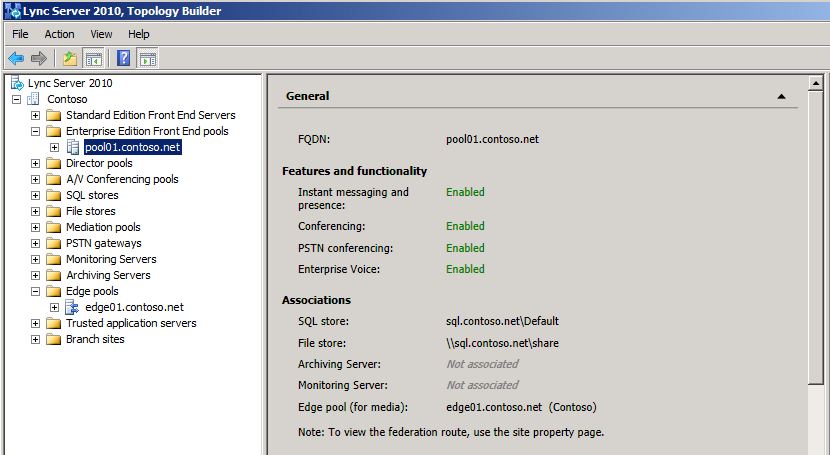The width and height of the screenshot is (830, 455).
Task: Click the Back arrow toolbar icon
Action: pos(16,58)
